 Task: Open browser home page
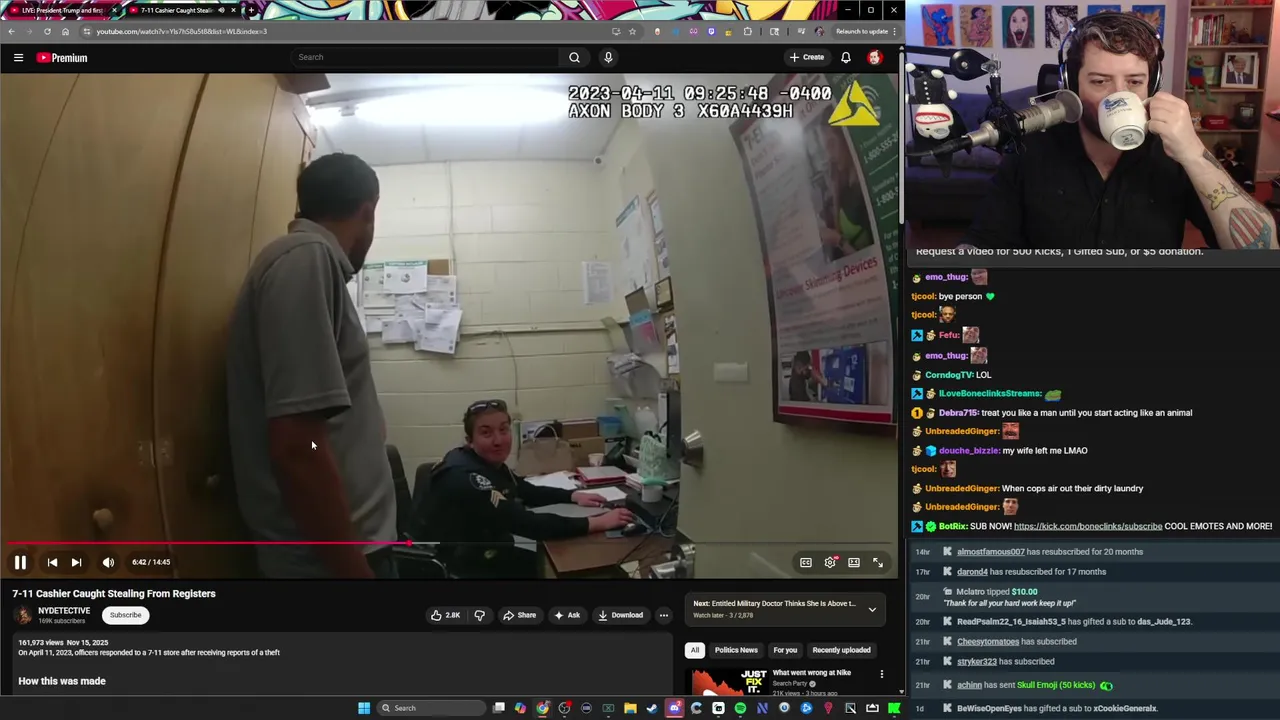coord(65,31)
